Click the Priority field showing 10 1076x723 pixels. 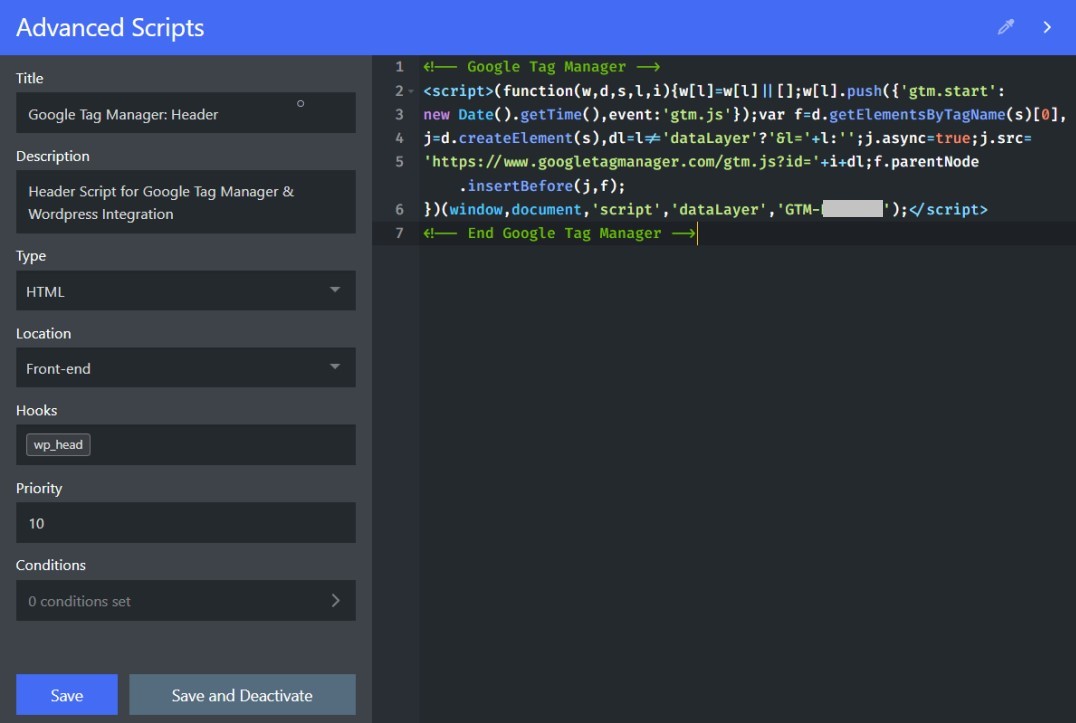[186, 522]
